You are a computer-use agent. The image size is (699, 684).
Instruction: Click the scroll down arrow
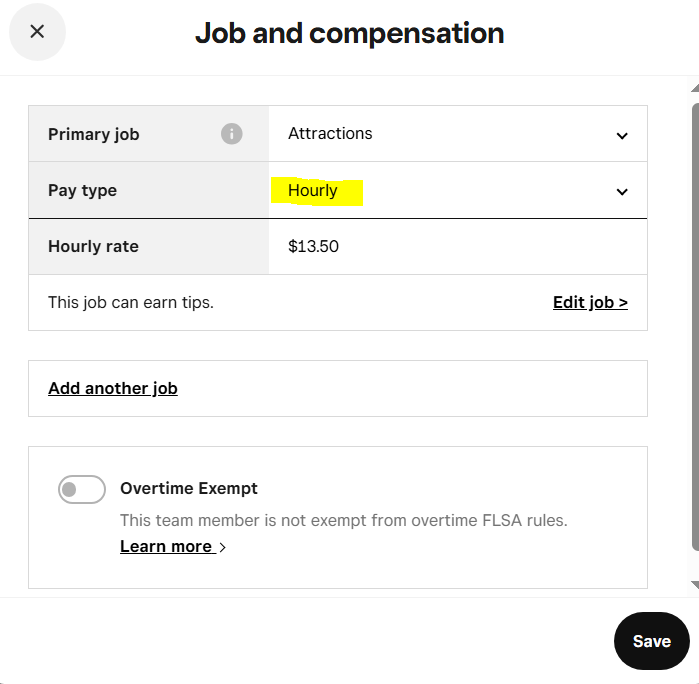(694, 585)
